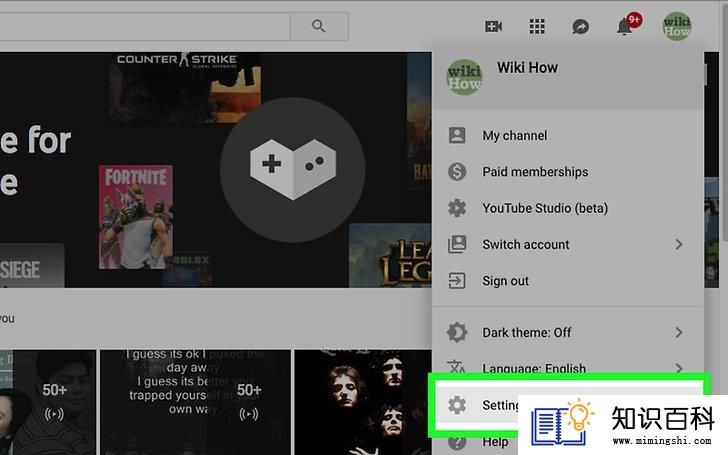Image resolution: width=728 pixels, height=455 pixels.
Task: Open YouTube Studio (beta) menu item
Action: [x=568, y=208]
